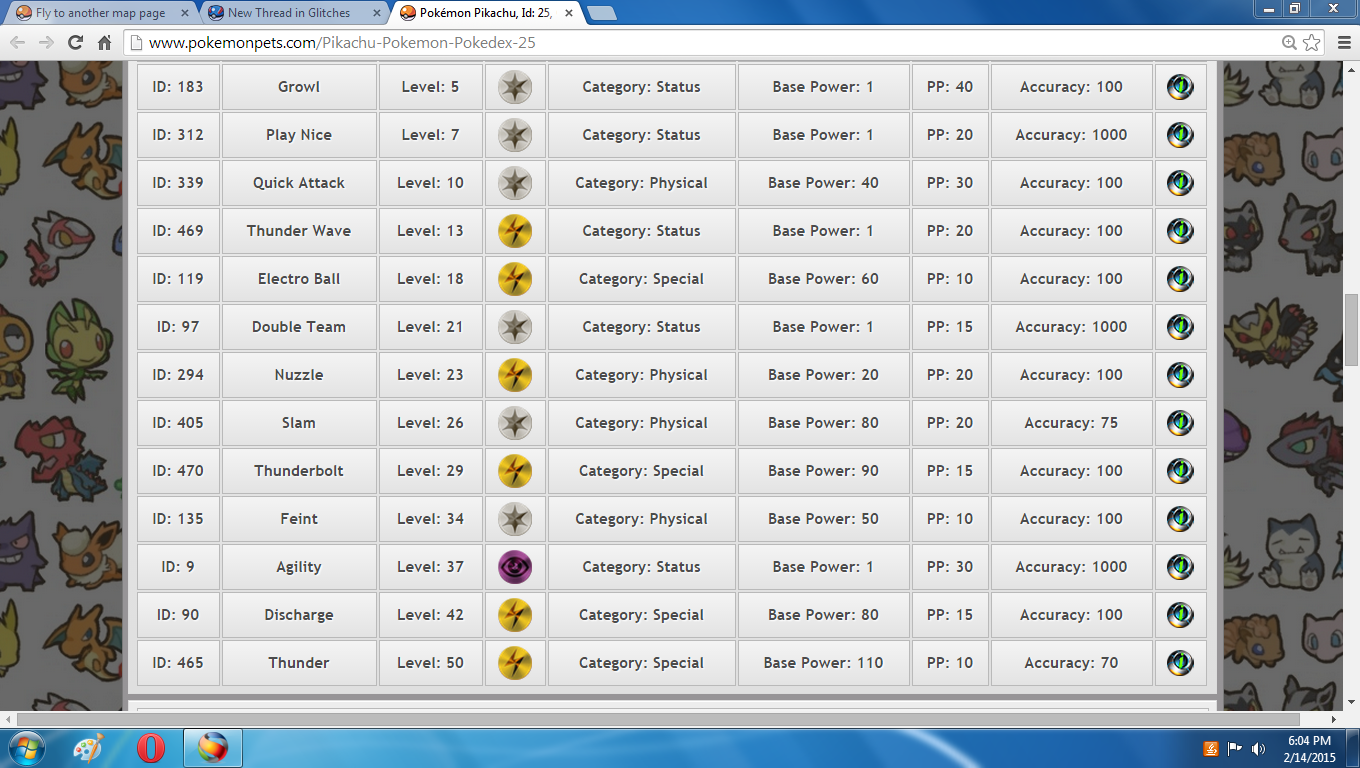Click the Action Center flag icon in the tray
Screen dimensions: 1360x768
click(1234, 748)
